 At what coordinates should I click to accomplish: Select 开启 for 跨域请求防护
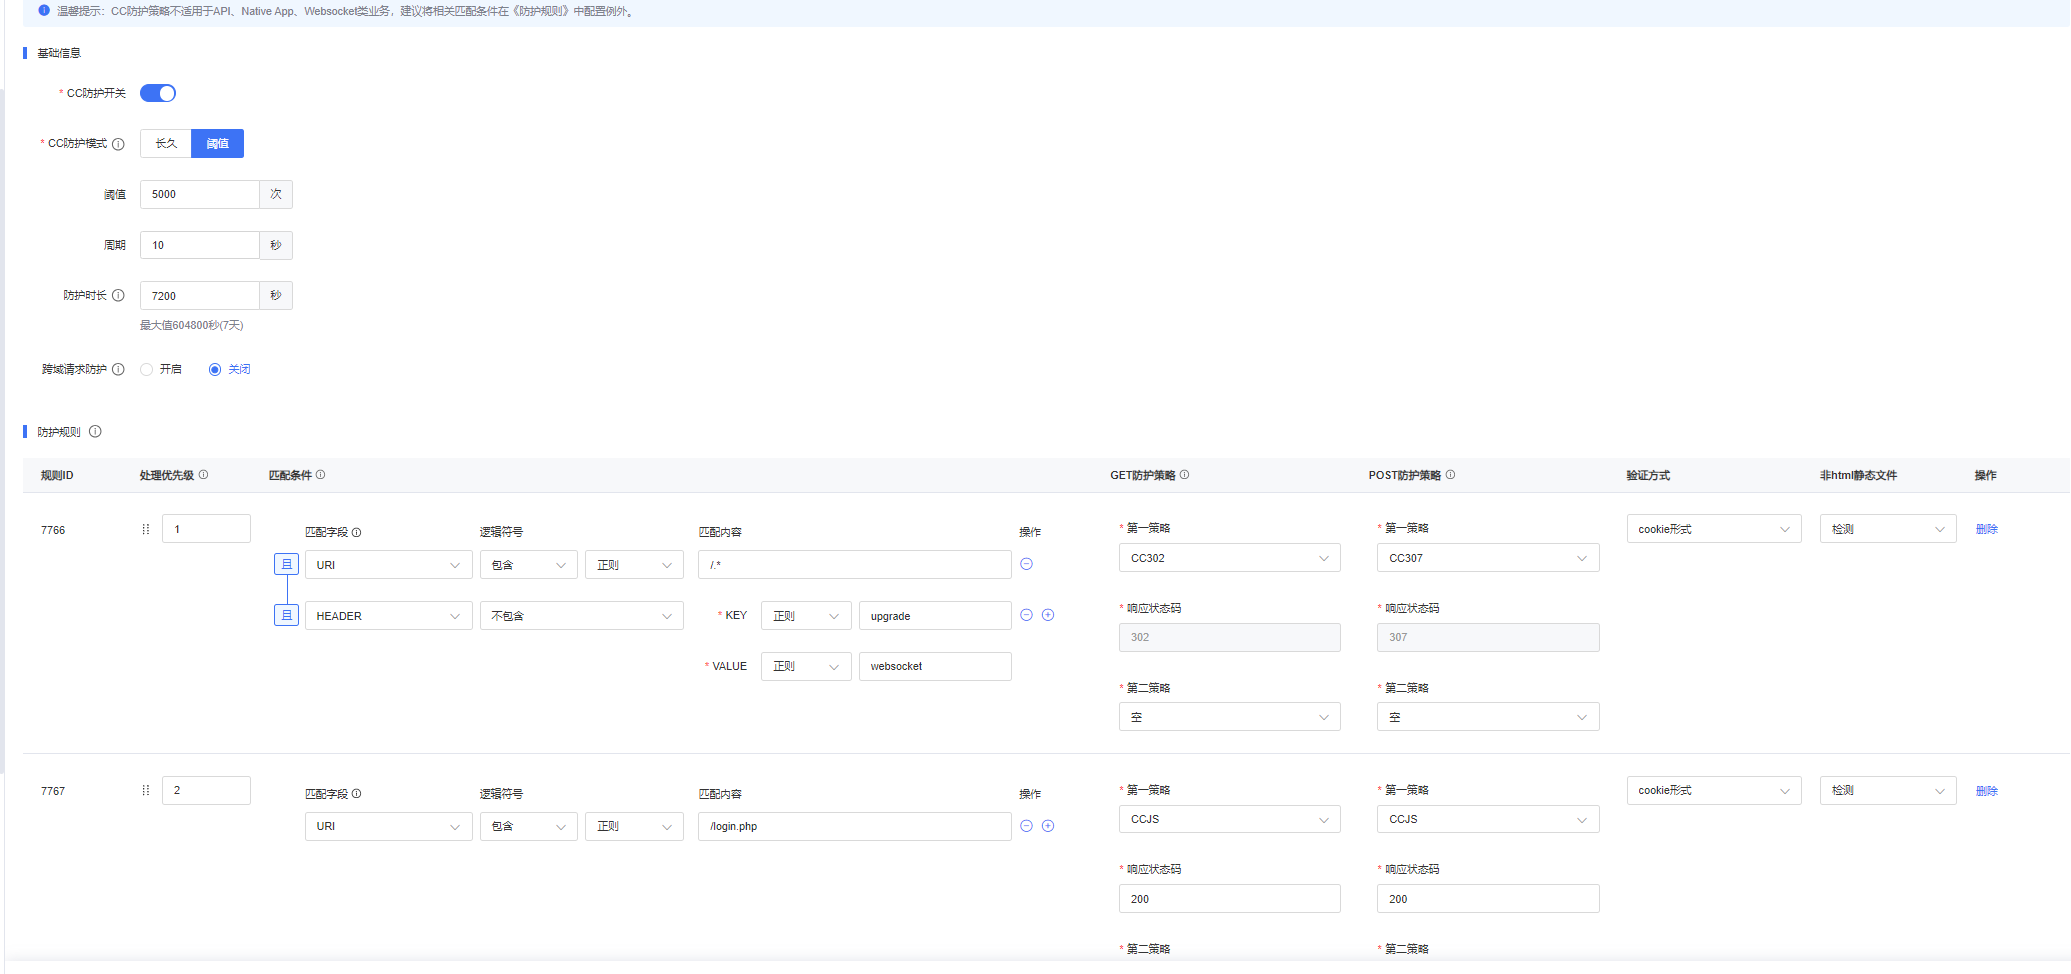tap(147, 370)
